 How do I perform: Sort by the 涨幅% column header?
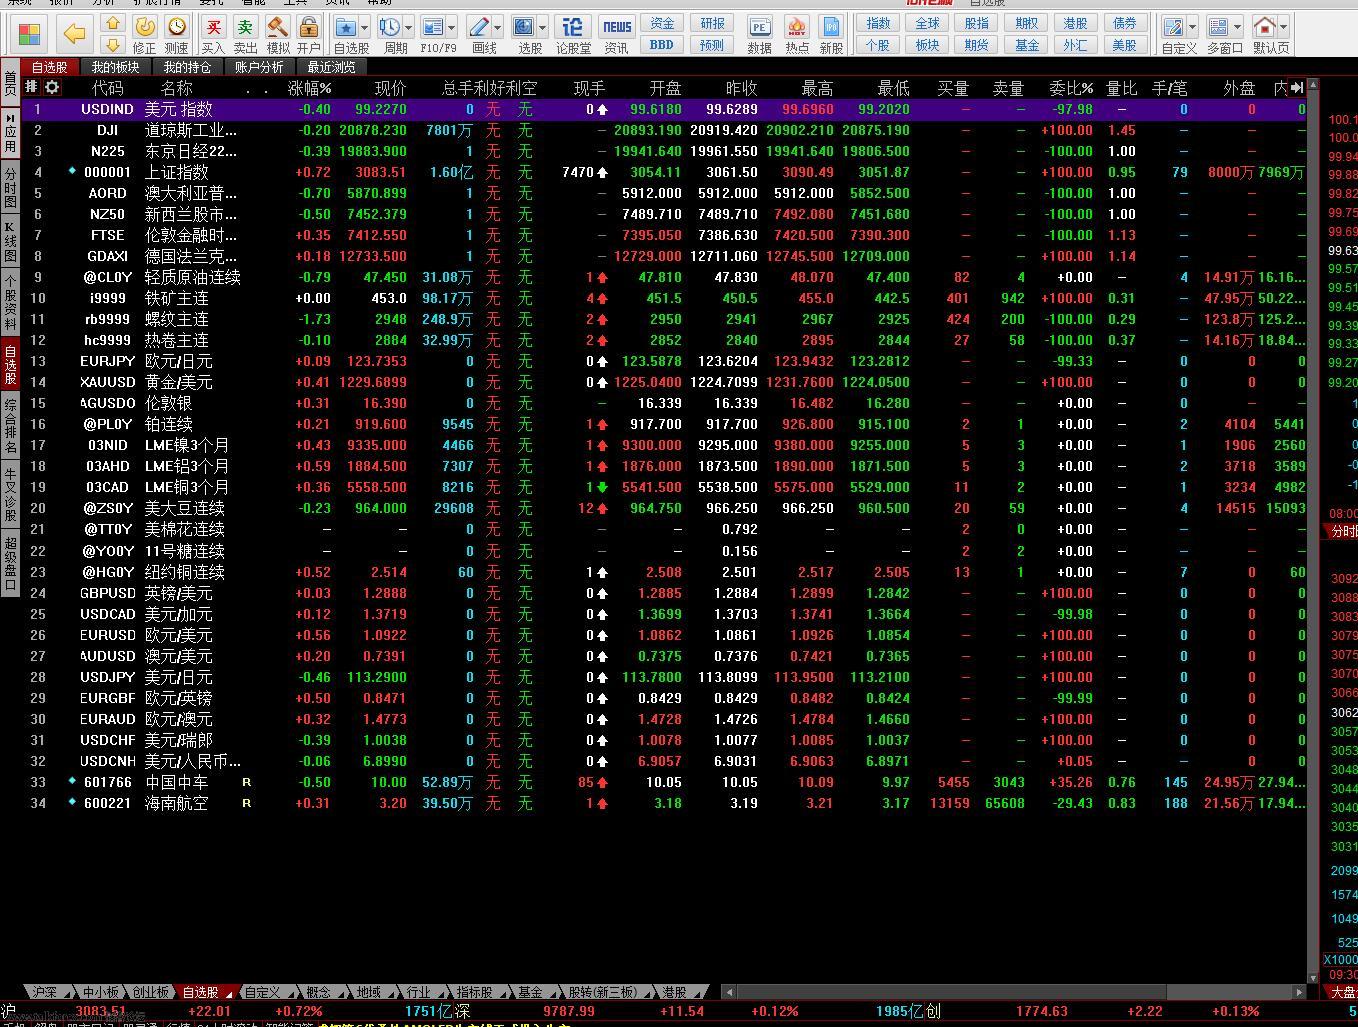pos(310,88)
